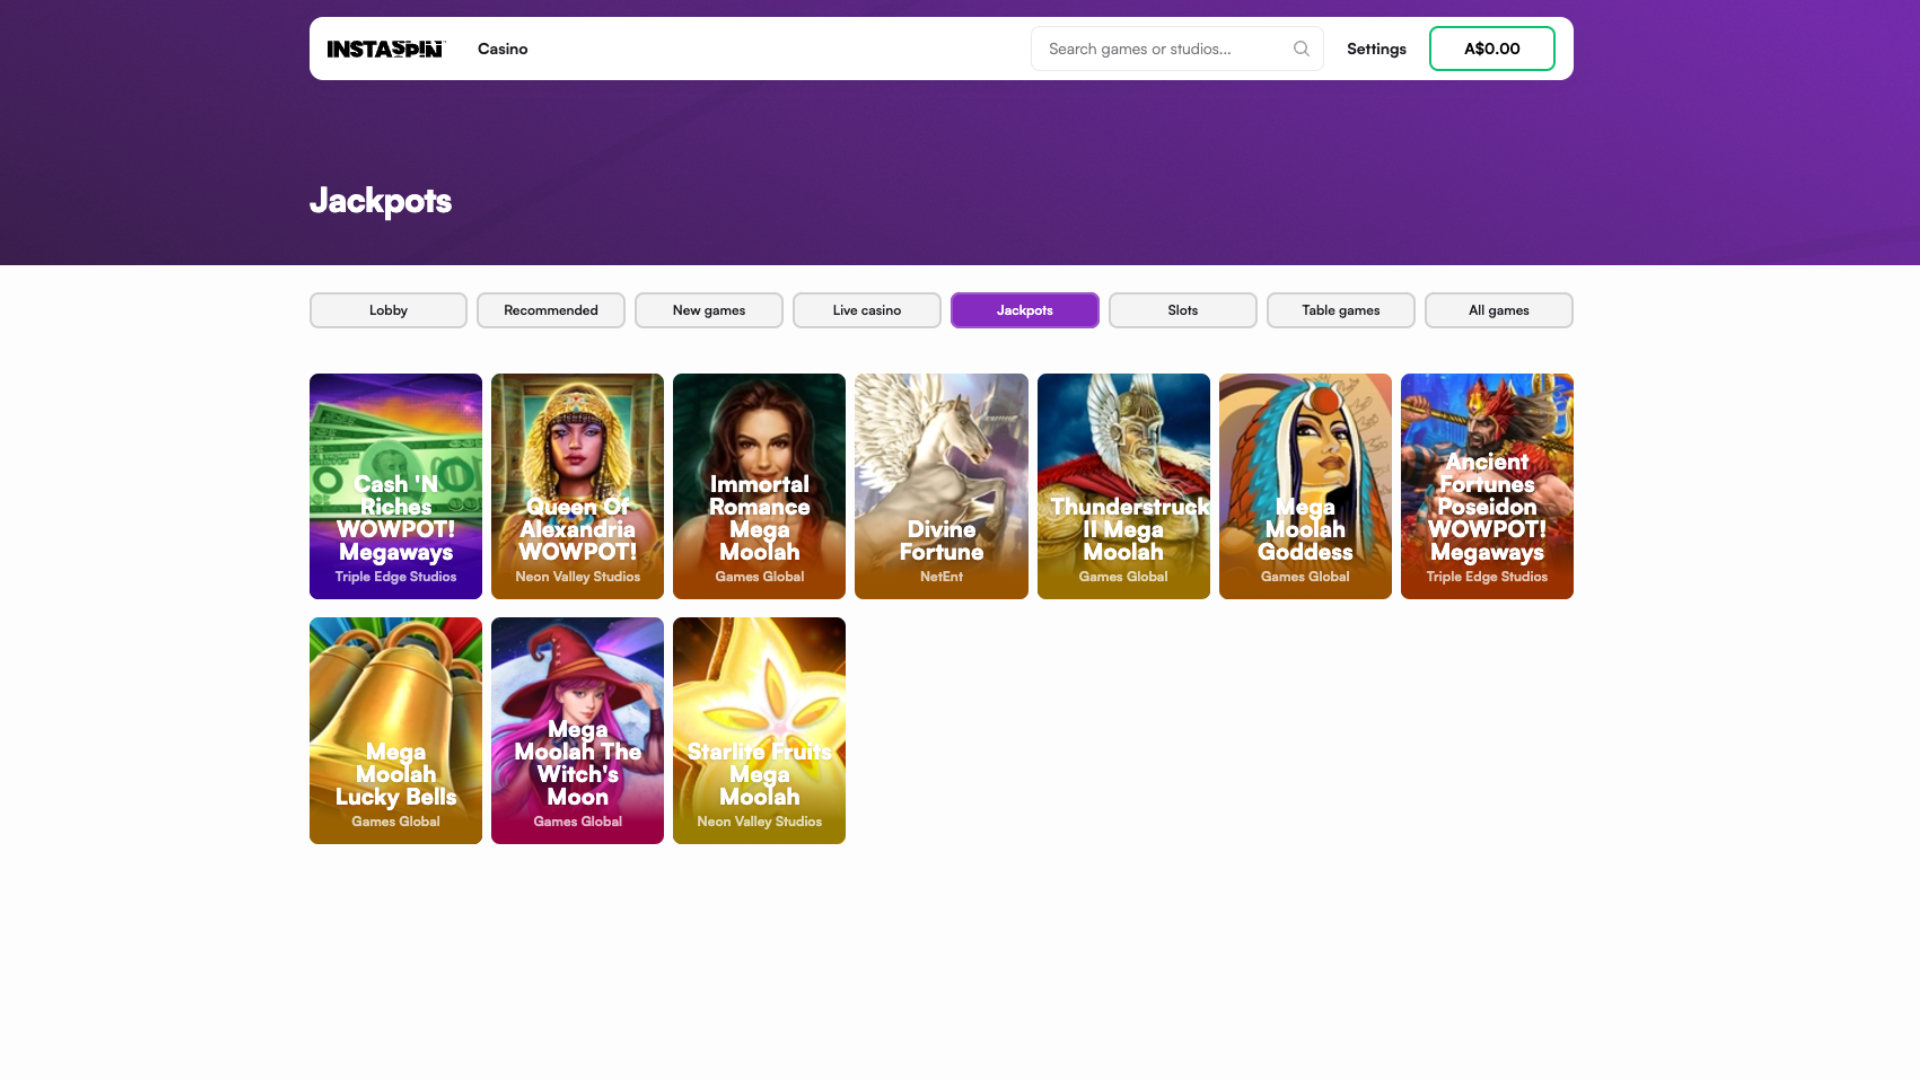Open Queen Of Alexandria WOWPOT! game
Viewport: 1920px width, 1080px height.
click(x=578, y=486)
